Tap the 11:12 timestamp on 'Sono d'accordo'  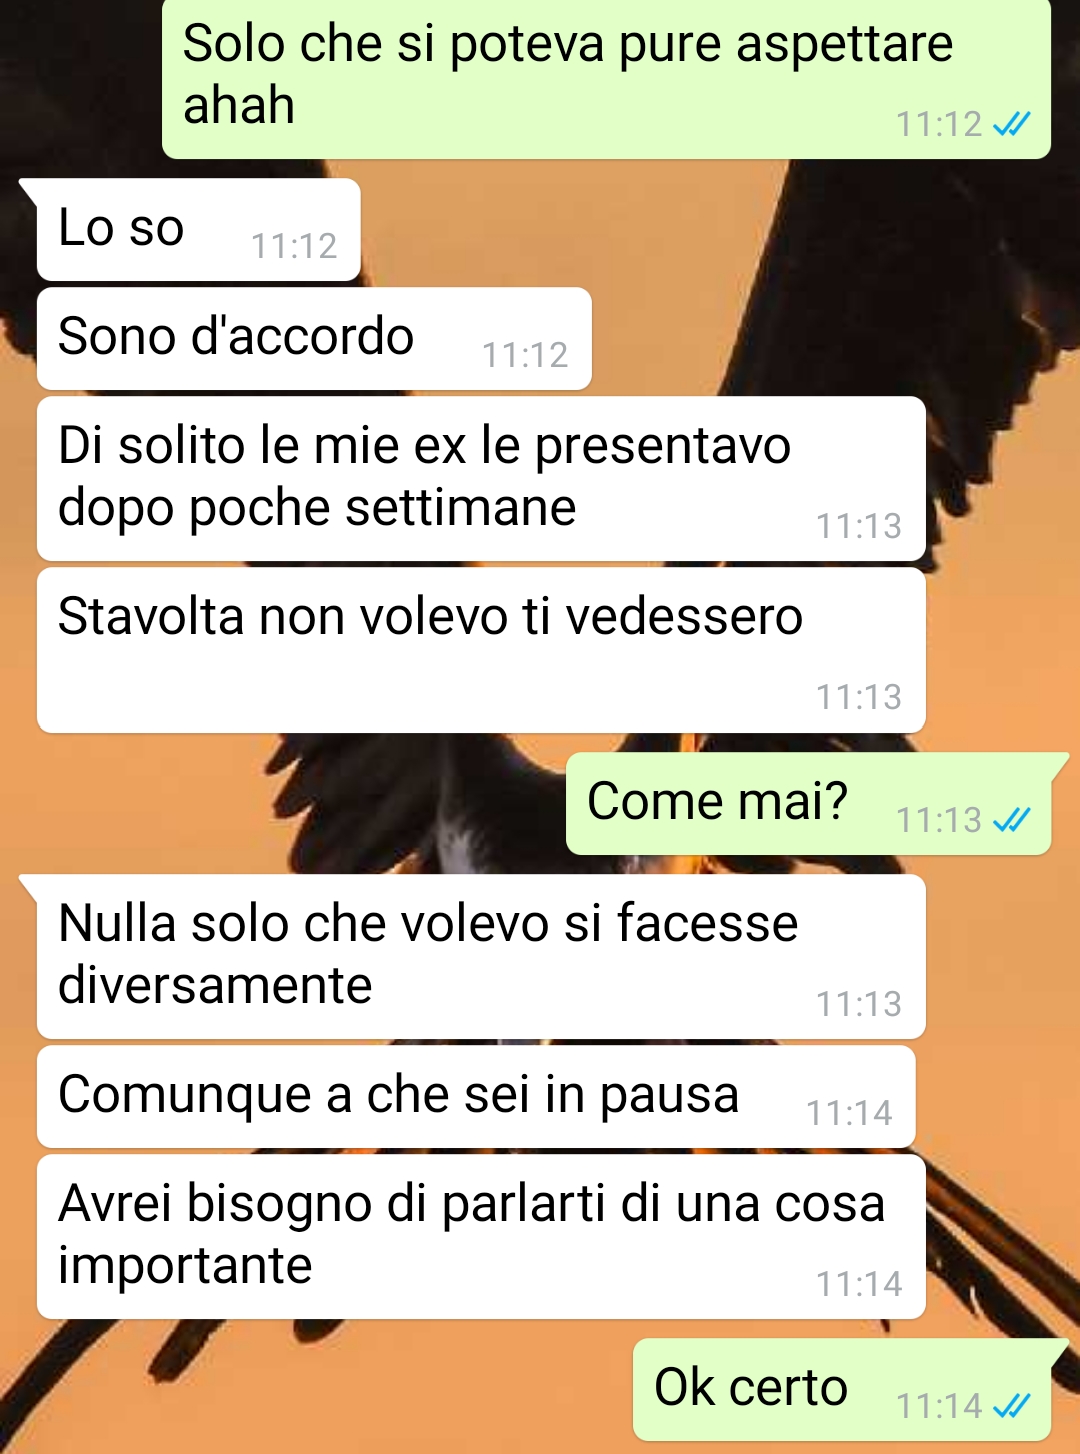525,355
